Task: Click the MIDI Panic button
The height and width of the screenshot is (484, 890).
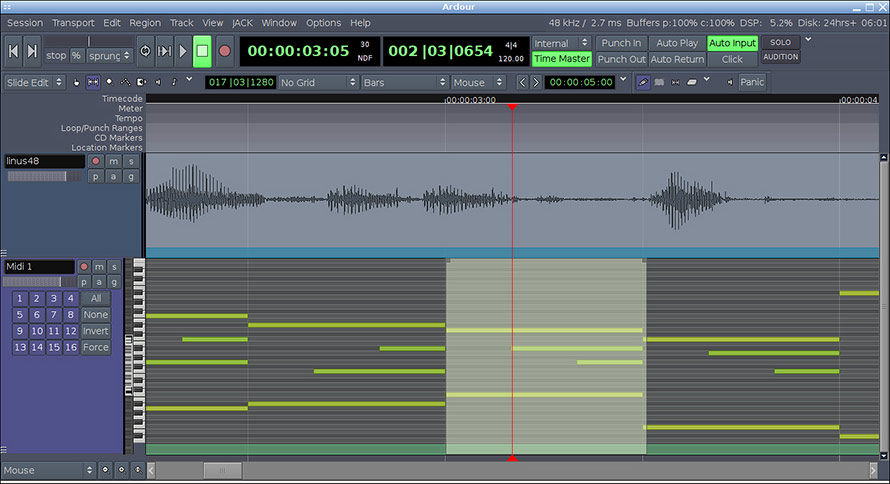Action: coord(752,82)
